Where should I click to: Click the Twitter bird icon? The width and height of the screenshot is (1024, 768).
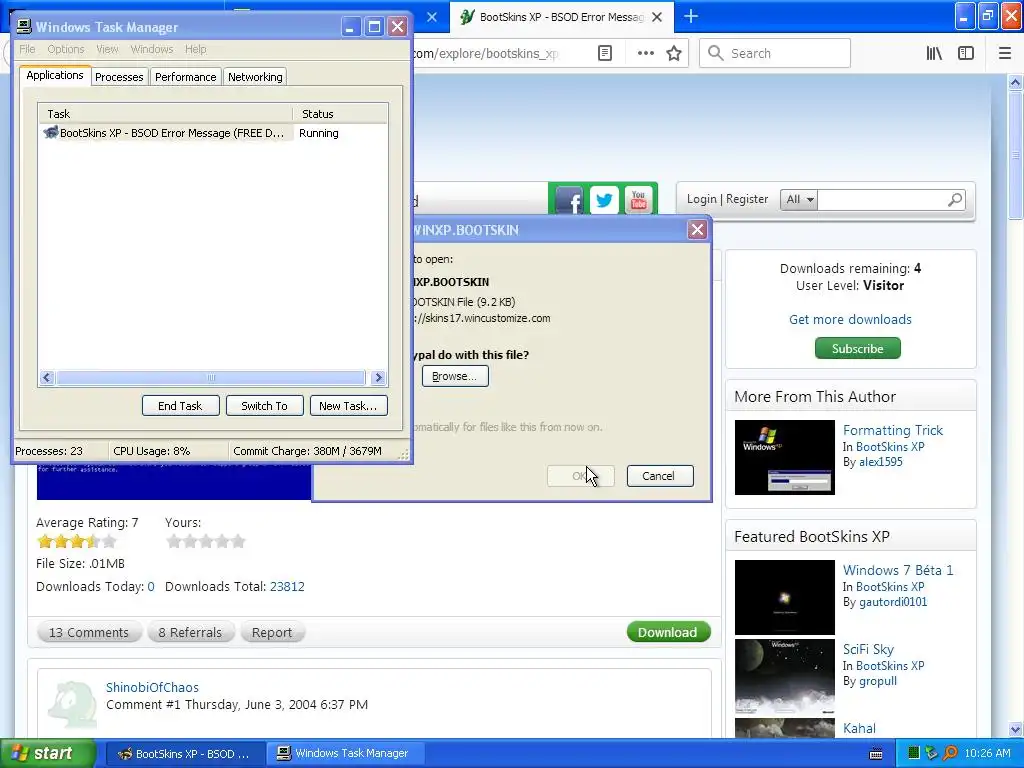[x=604, y=200]
